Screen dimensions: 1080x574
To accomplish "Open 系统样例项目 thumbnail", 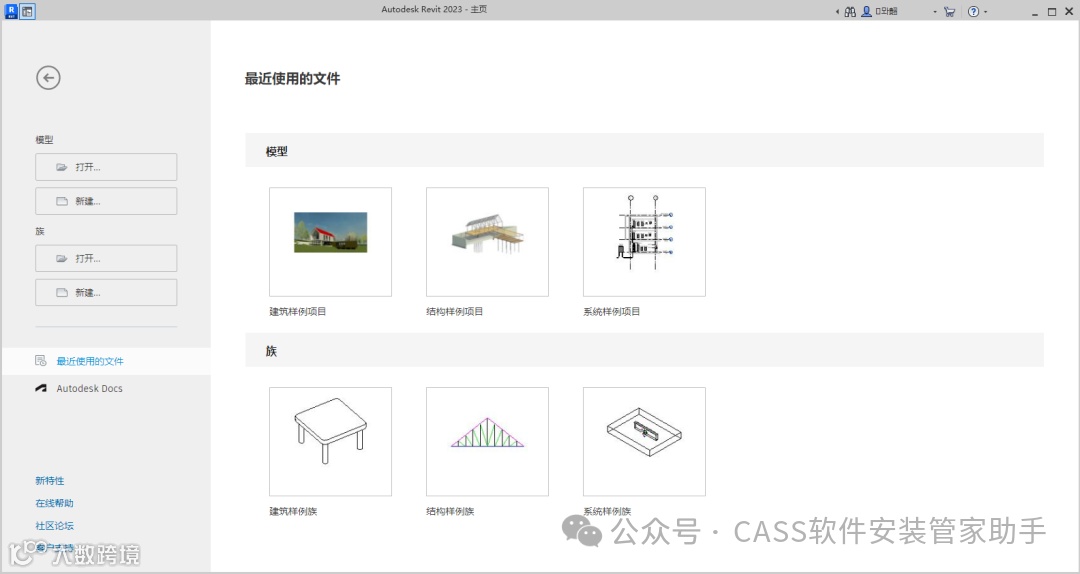I will point(645,242).
